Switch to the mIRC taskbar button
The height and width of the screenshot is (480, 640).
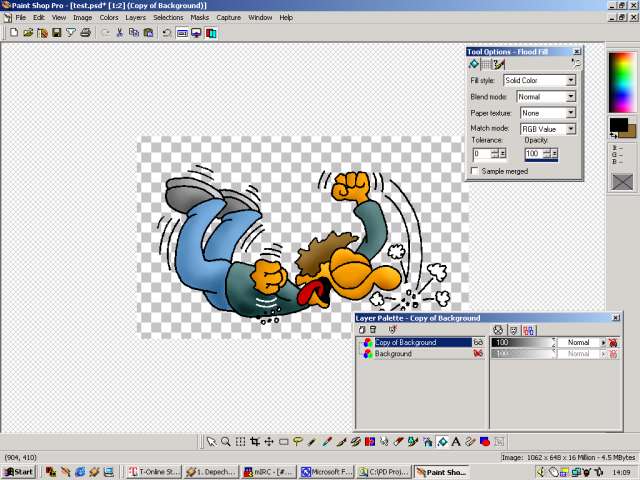(269, 472)
